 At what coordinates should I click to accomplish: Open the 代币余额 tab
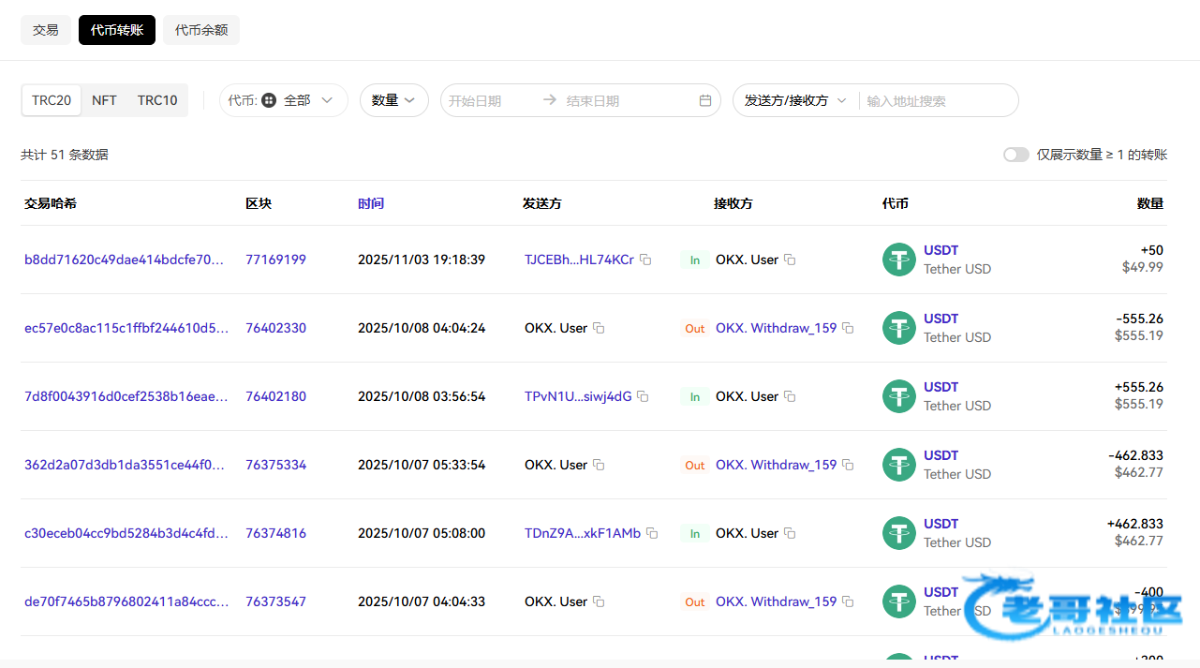(201, 30)
